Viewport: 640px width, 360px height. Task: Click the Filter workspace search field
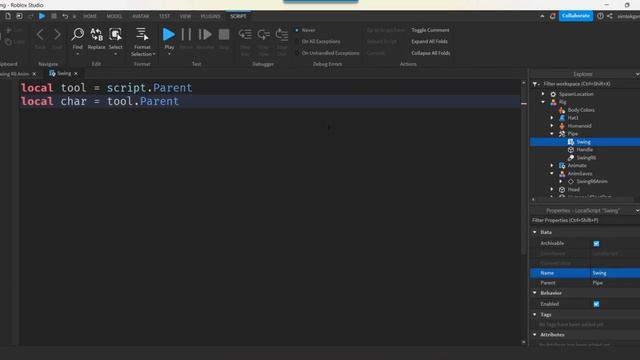click(586, 84)
